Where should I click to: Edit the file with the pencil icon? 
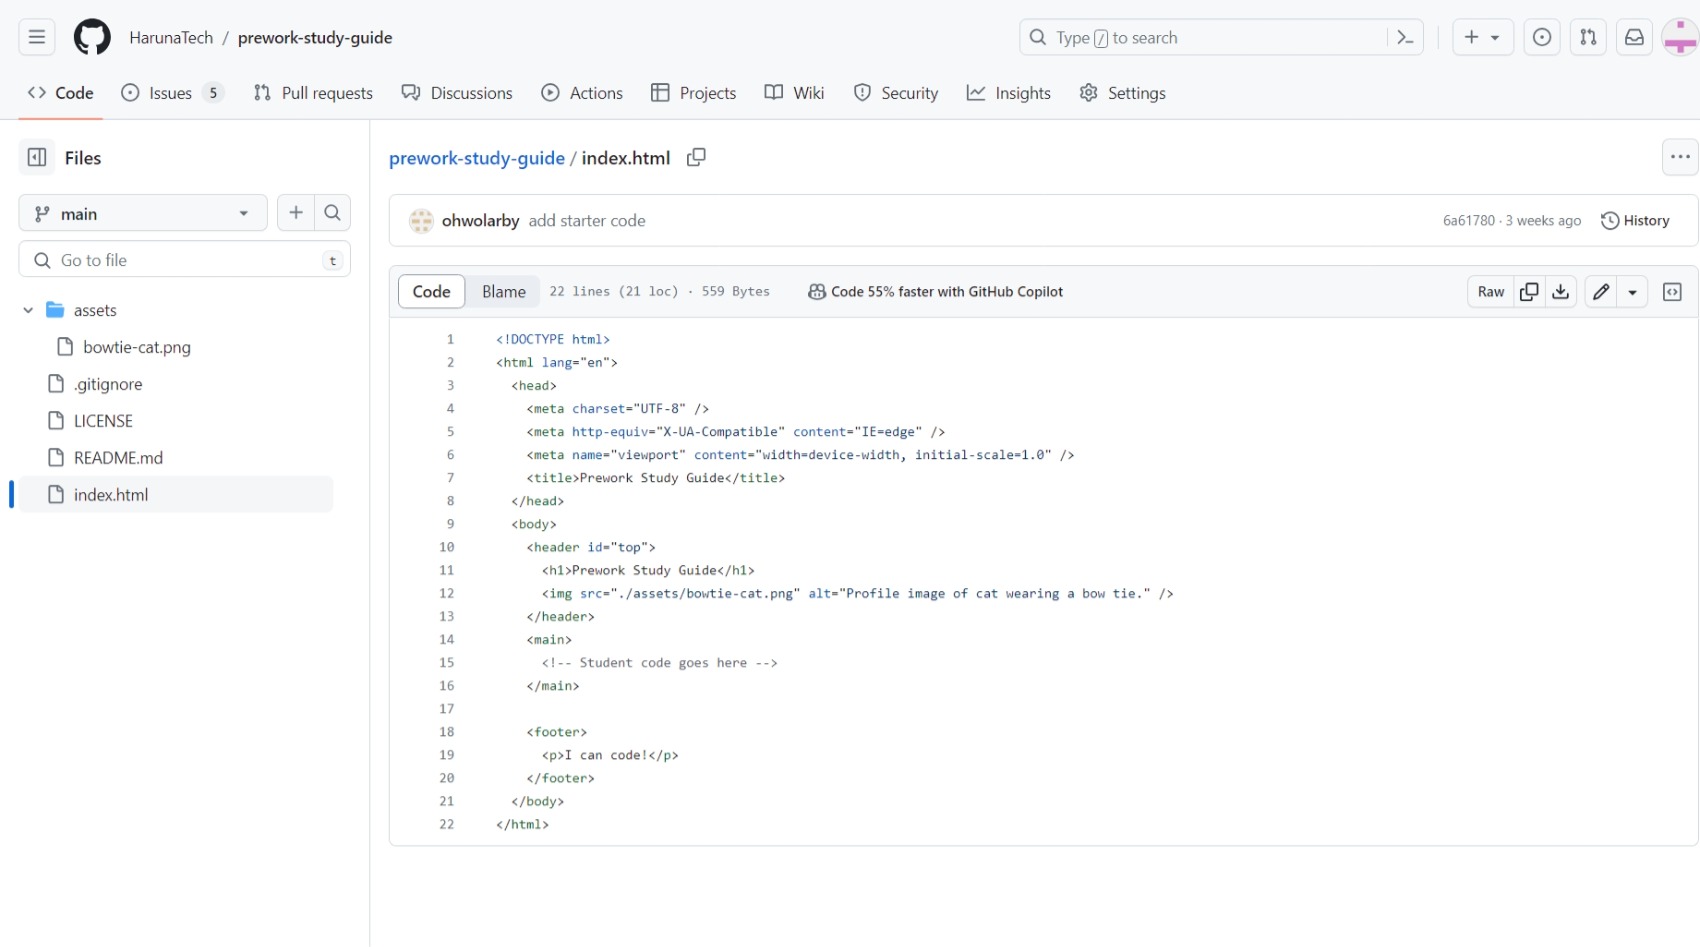[1601, 291]
